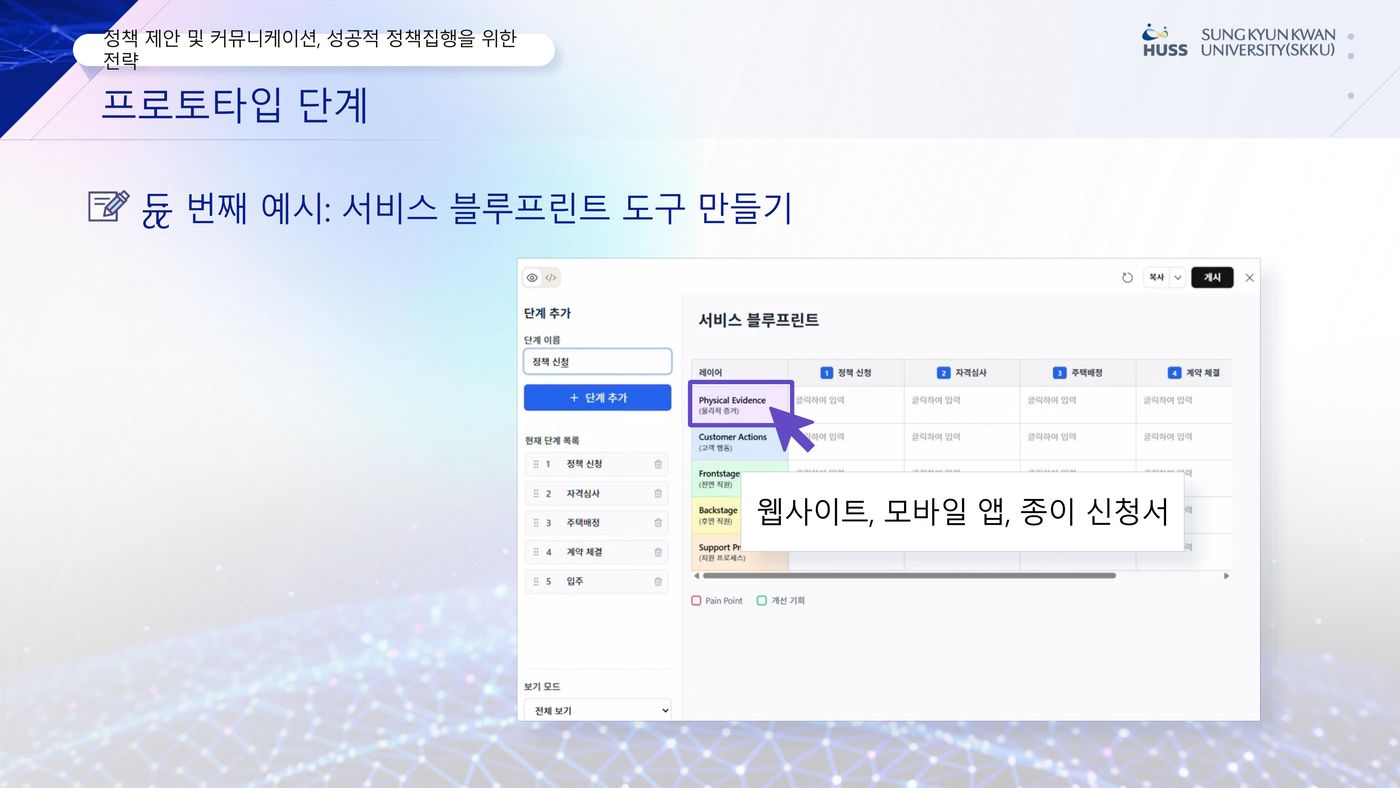Screen dimensions: 1400x788
Task: Click drag handle of step 1 정책 신청
Action: pyautogui.click(x=536, y=464)
